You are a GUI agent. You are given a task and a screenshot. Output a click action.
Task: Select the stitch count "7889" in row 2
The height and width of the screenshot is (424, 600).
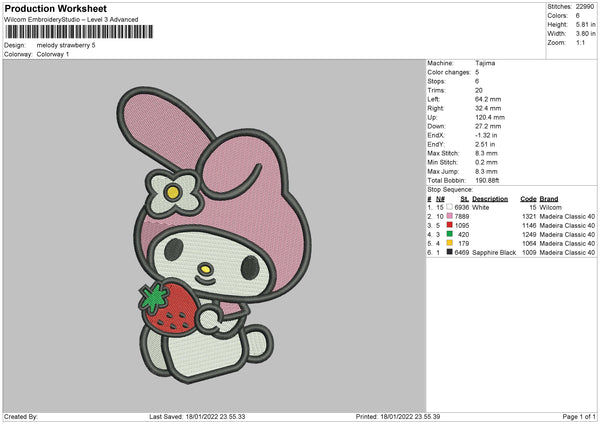click(x=462, y=217)
